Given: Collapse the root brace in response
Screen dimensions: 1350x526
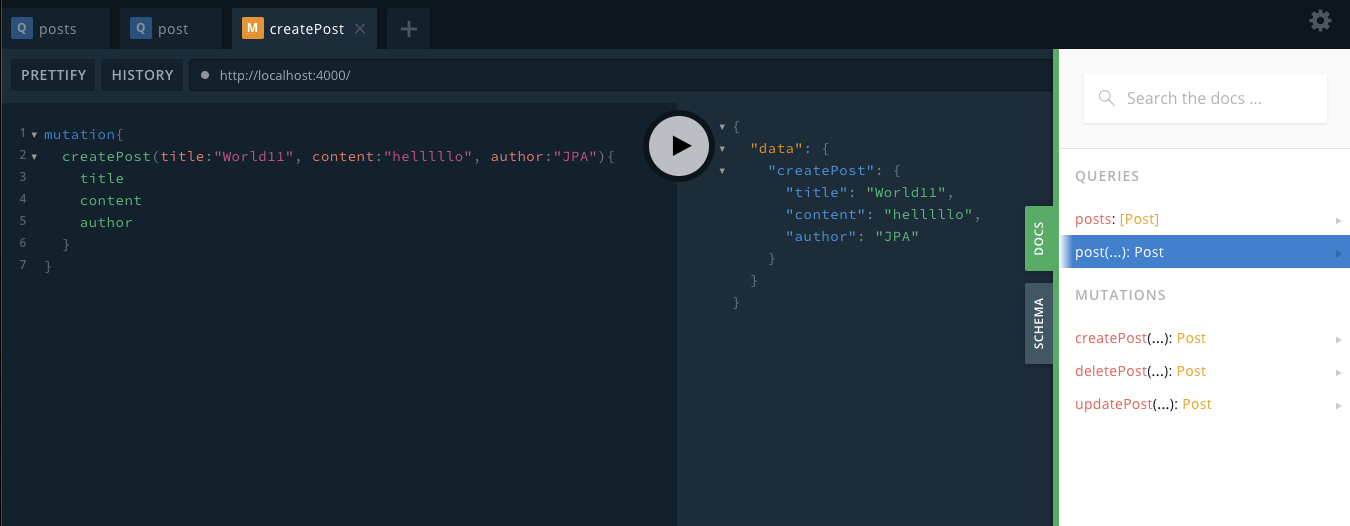Looking at the screenshot, I should pos(723,127).
